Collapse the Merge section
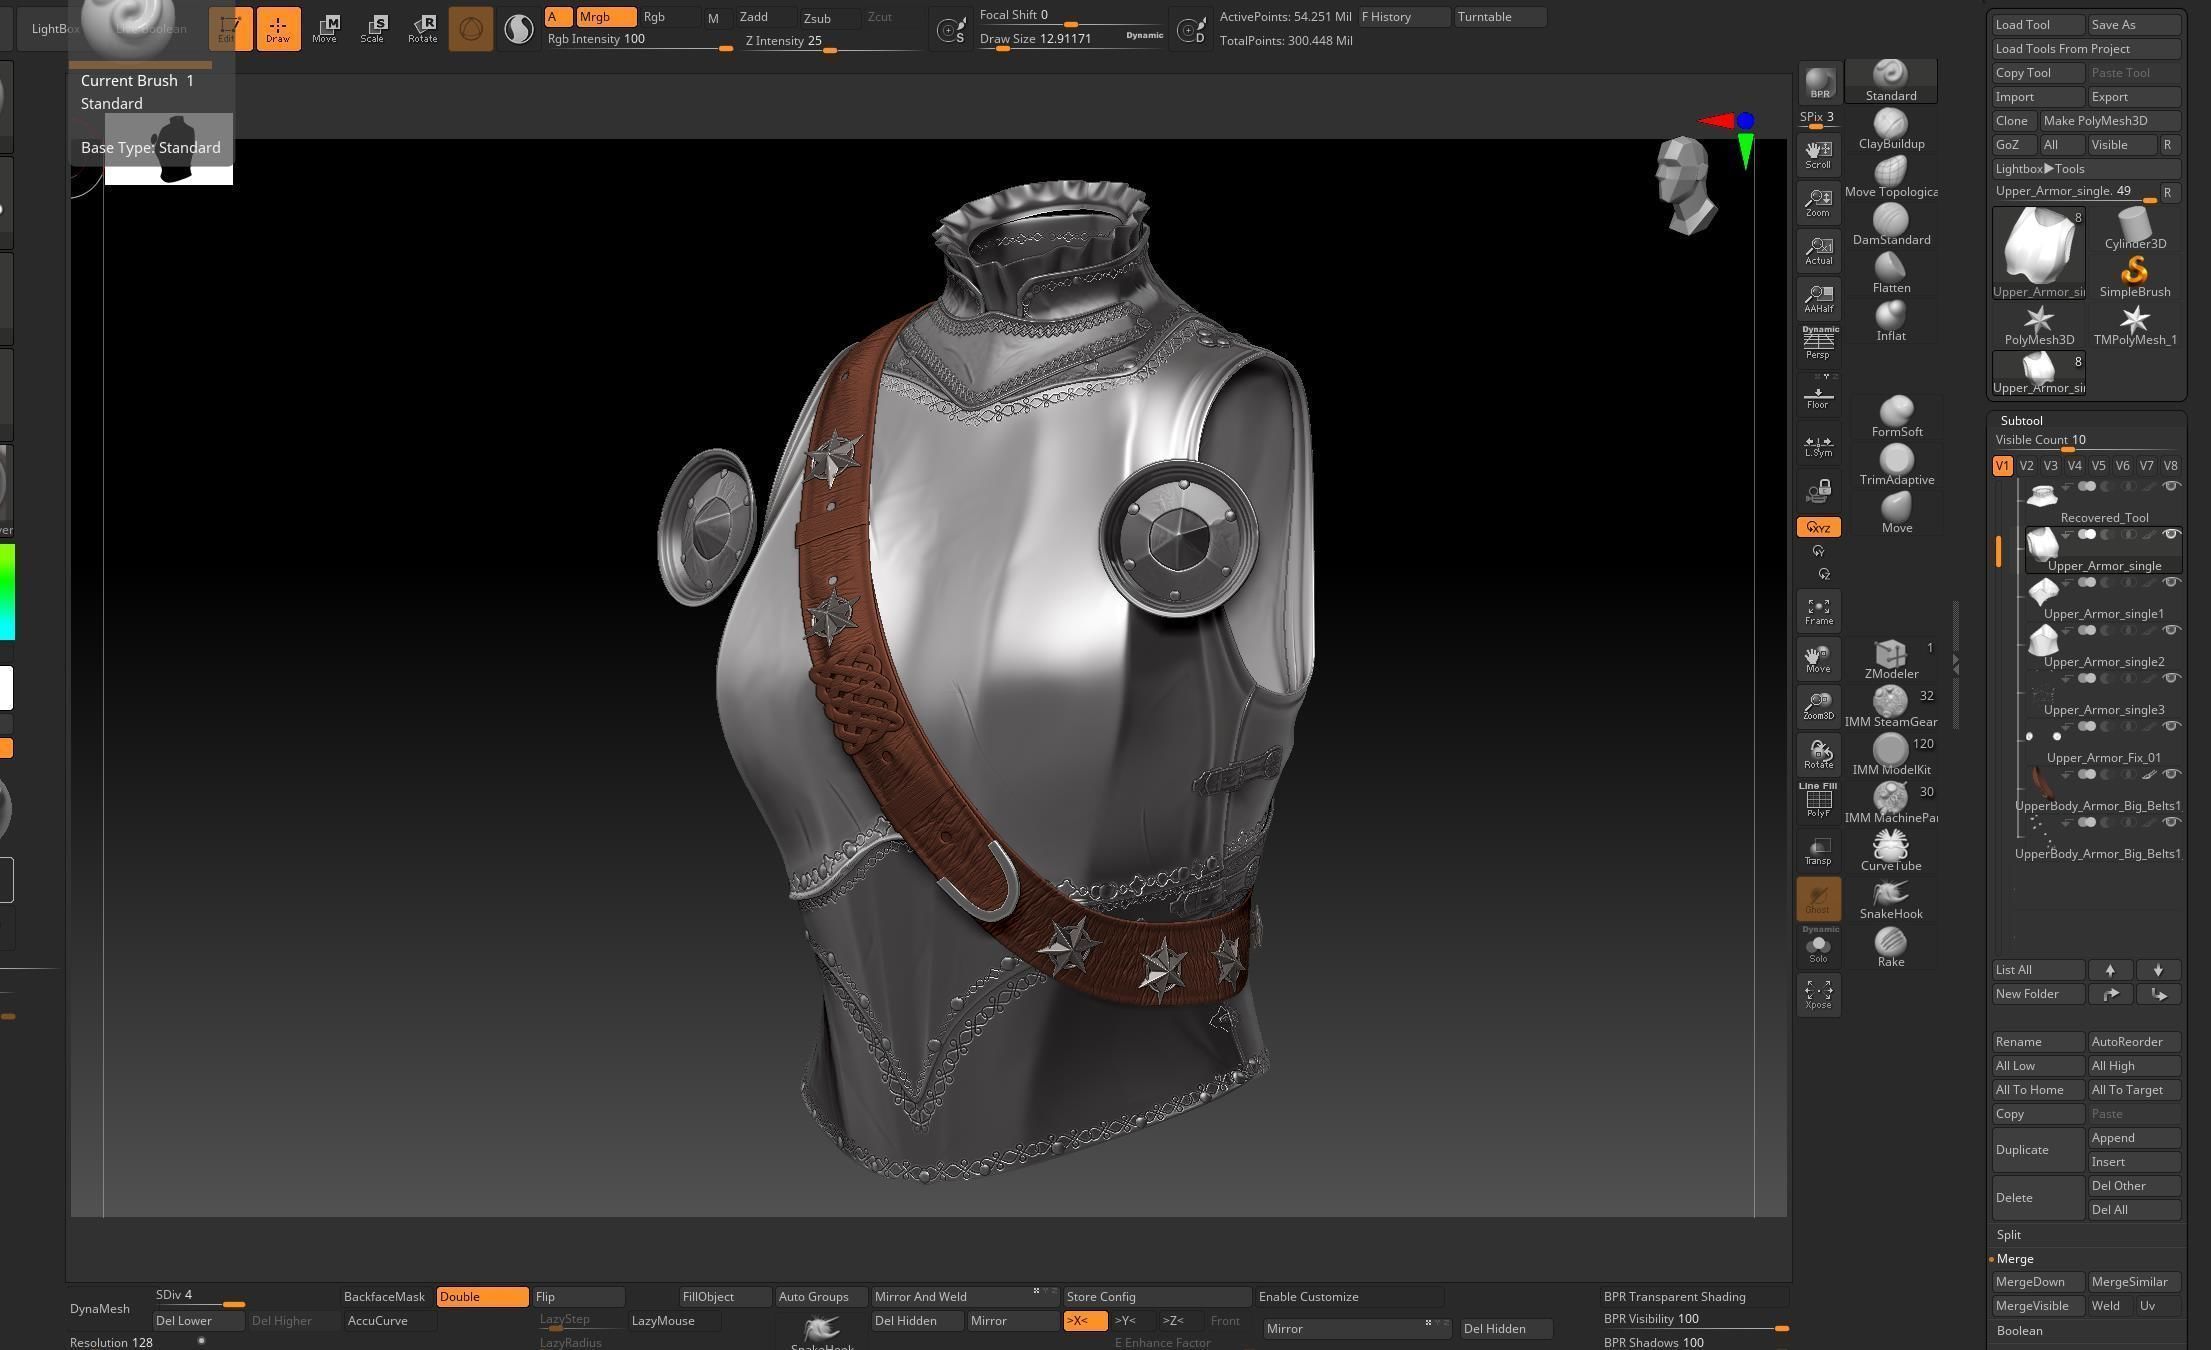 (x=2015, y=1259)
